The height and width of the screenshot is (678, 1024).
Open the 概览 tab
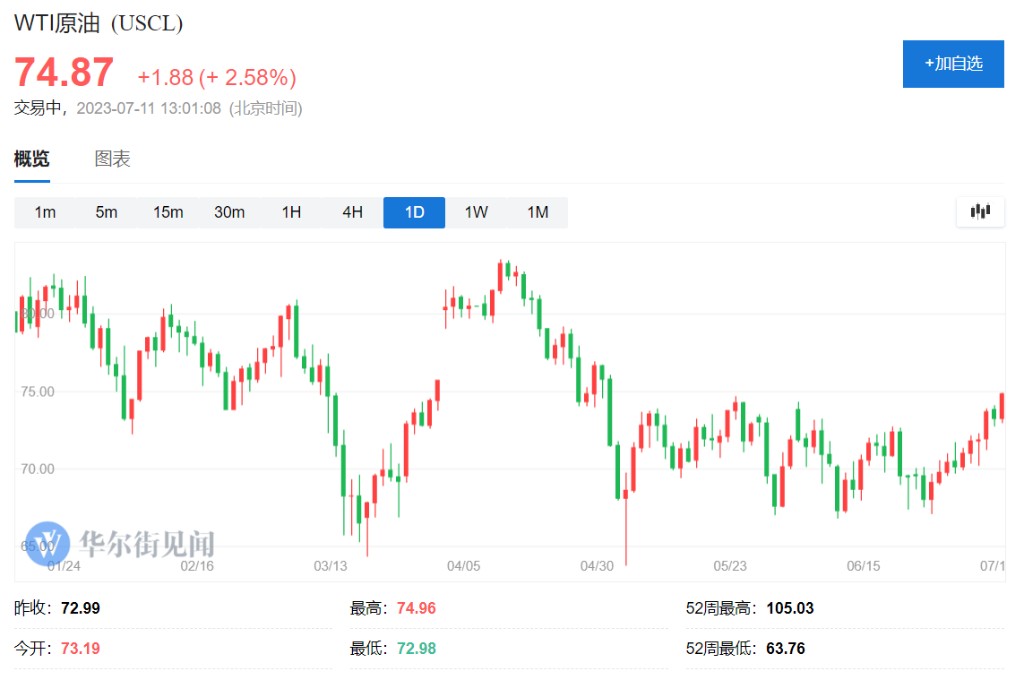(x=32, y=159)
